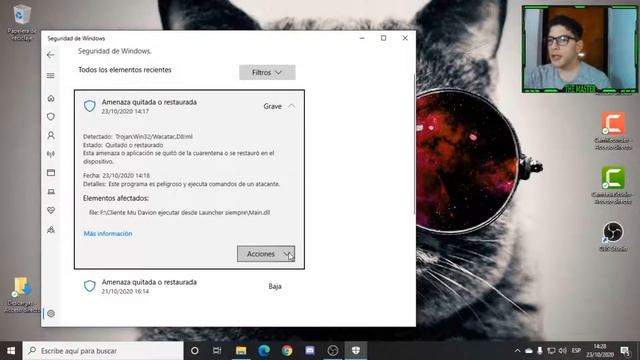Image resolution: width=640 pixels, height=360 pixels.
Task: Select shield icon of 21/10/2020 threat
Action: [x=90, y=286]
